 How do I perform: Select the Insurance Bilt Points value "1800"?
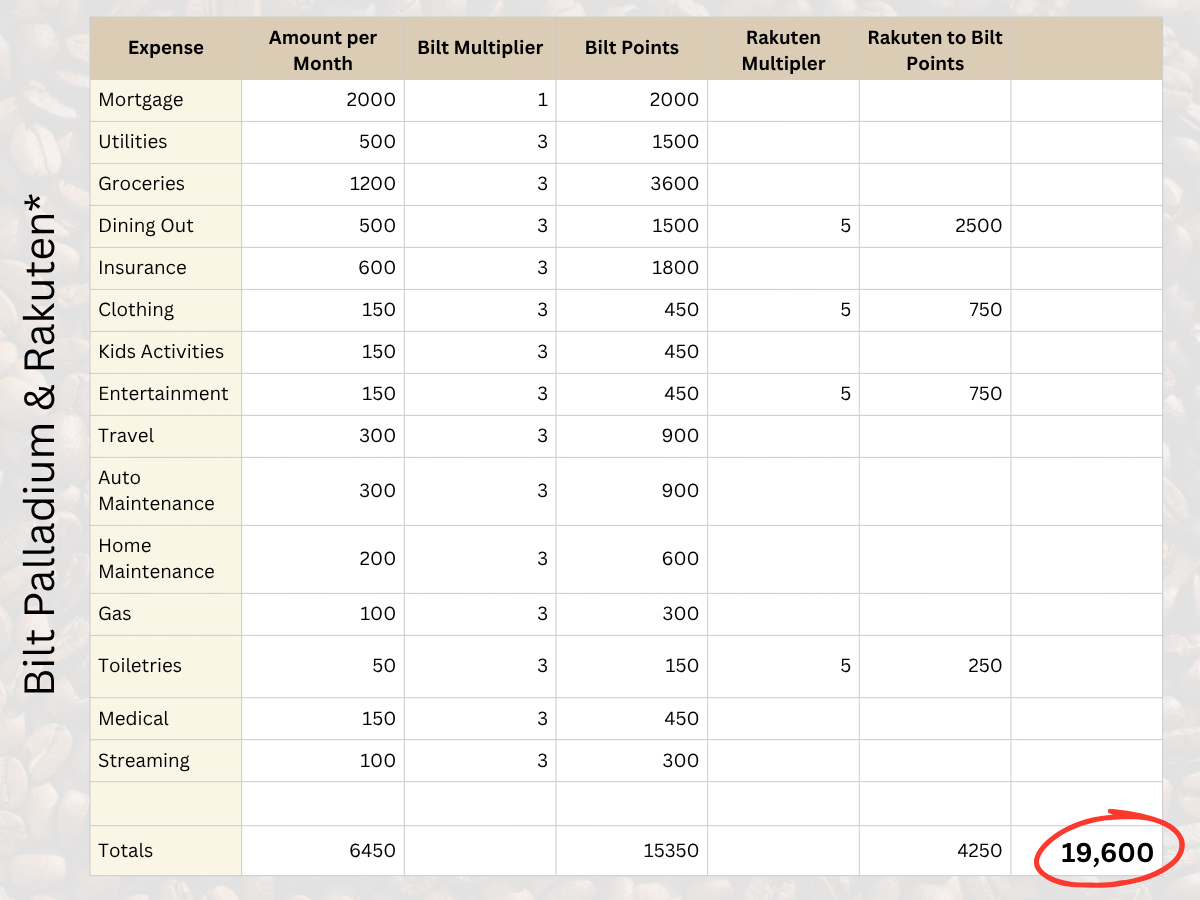(x=674, y=268)
